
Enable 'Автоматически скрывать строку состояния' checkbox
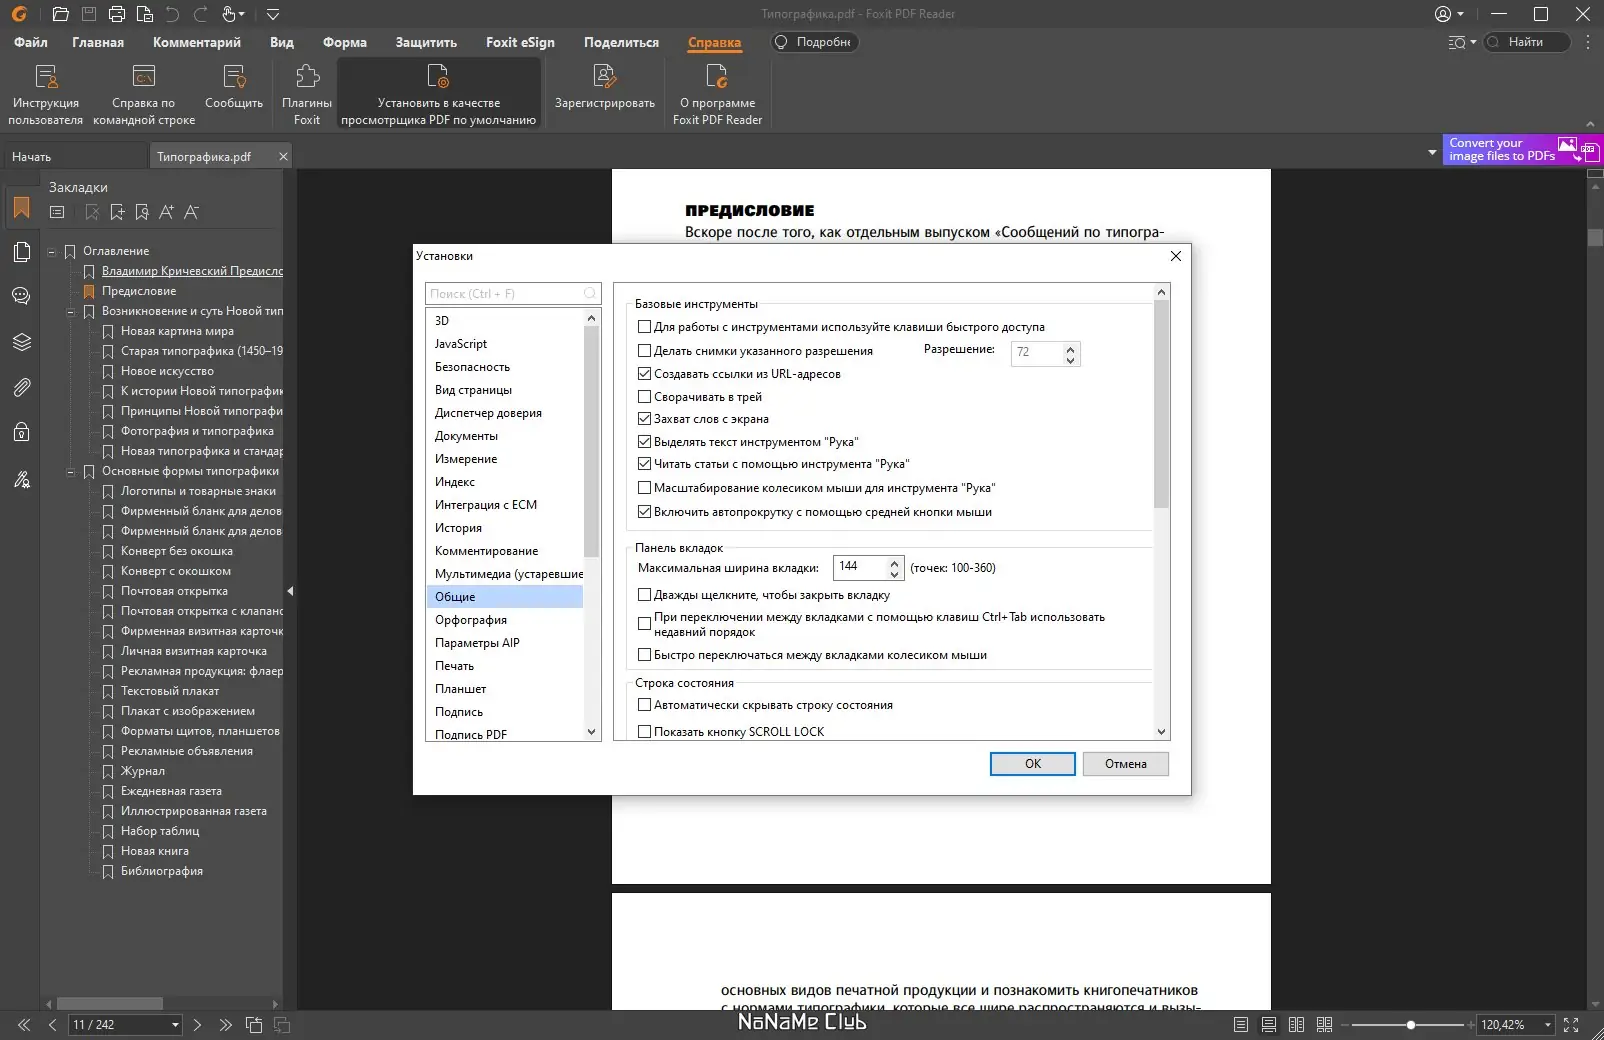click(x=645, y=705)
